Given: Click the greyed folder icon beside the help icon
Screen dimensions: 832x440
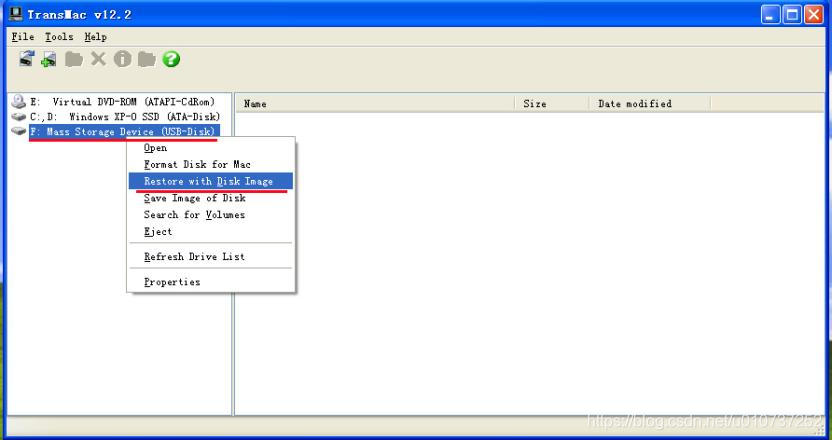Looking at the screenshot, I should pyautogui.click(x=146, y=59).
